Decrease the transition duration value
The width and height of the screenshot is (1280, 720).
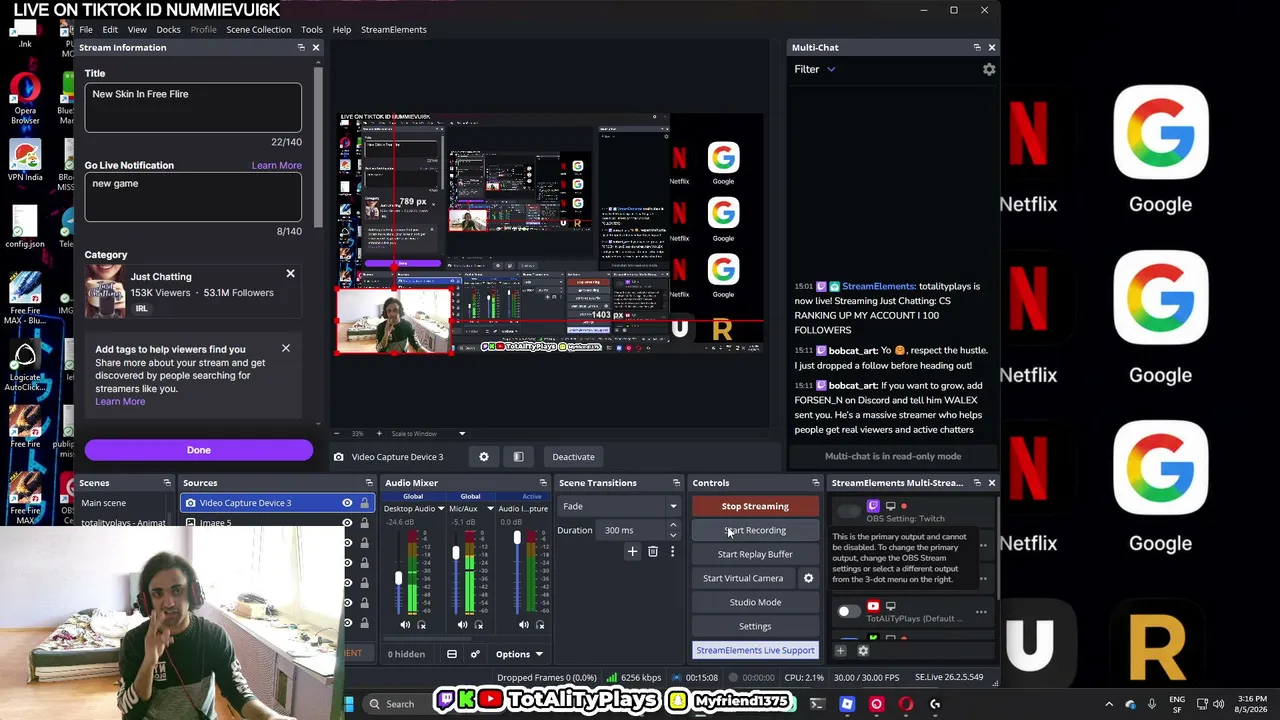point(672,535)
